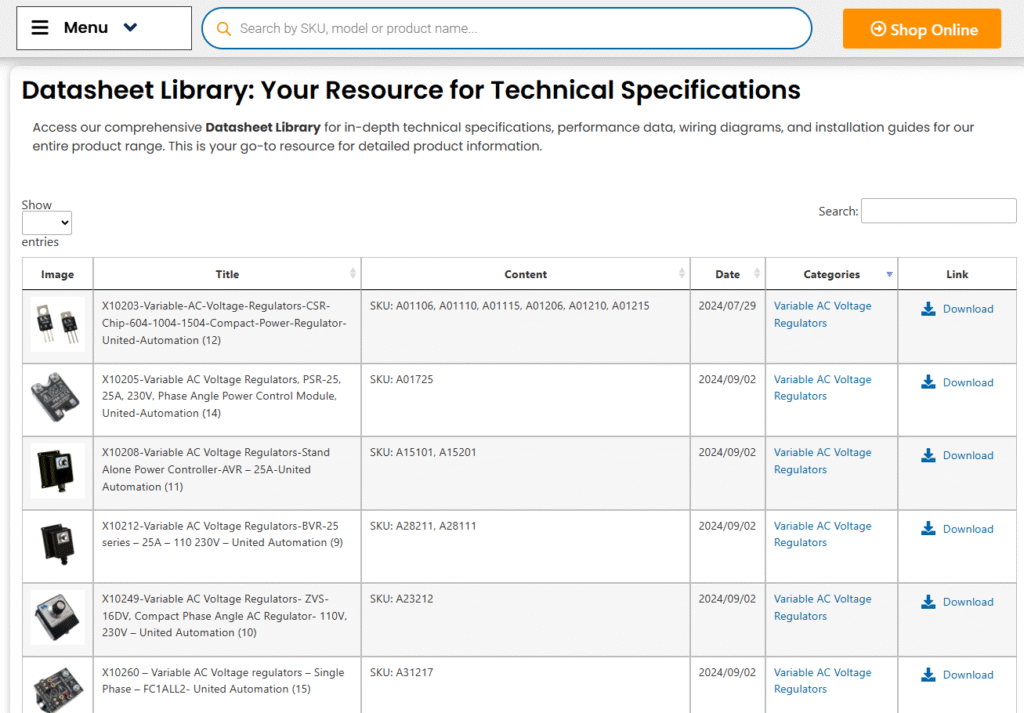The height and width of the screenshot is (713, 1024).
Task: Select the X10203 CSR chip product thumbnail
Action: (x=57, y=323)
